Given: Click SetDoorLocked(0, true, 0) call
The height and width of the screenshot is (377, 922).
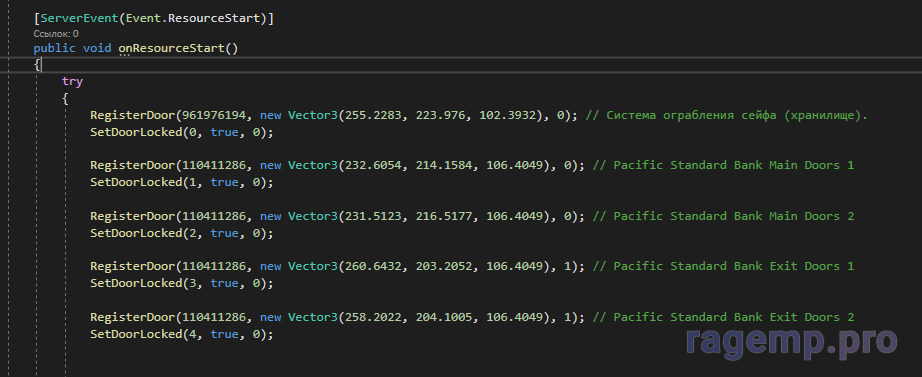Looking at the screenshot, I should [x=182, y=132].
